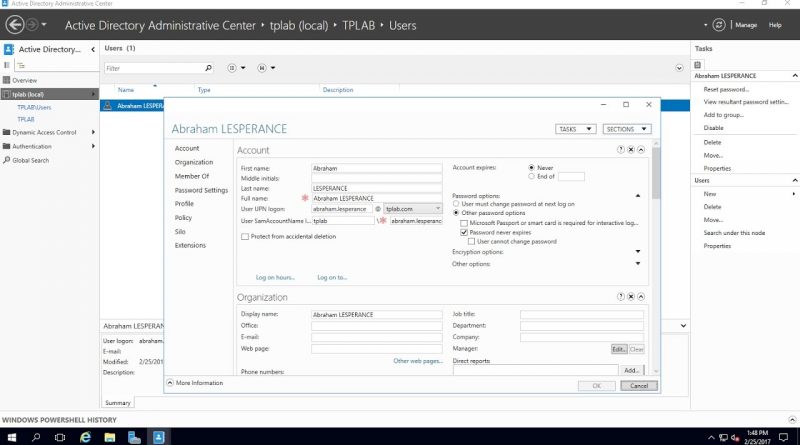Screen dimensions: 800x445
Task: Expand Other options
Action: coord(638,263)
